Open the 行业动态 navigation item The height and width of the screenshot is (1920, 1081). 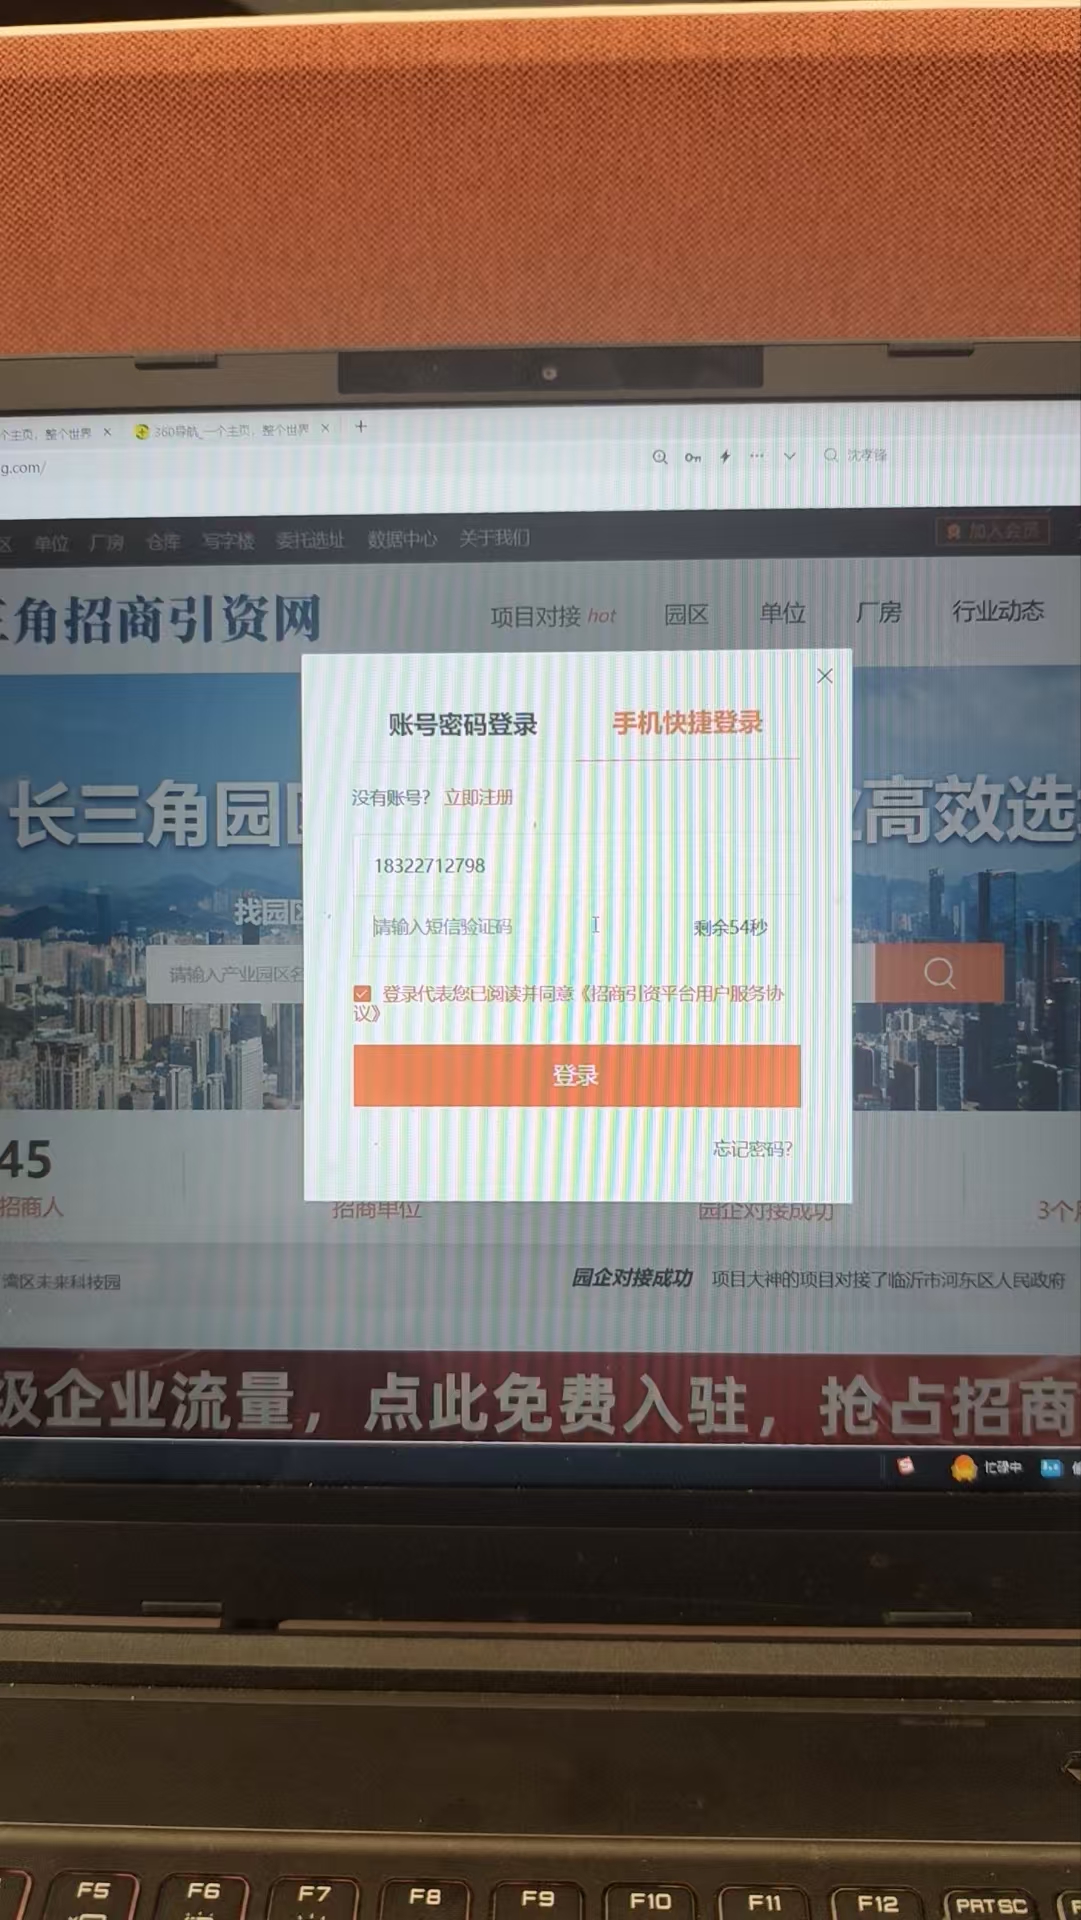(998, 611)
